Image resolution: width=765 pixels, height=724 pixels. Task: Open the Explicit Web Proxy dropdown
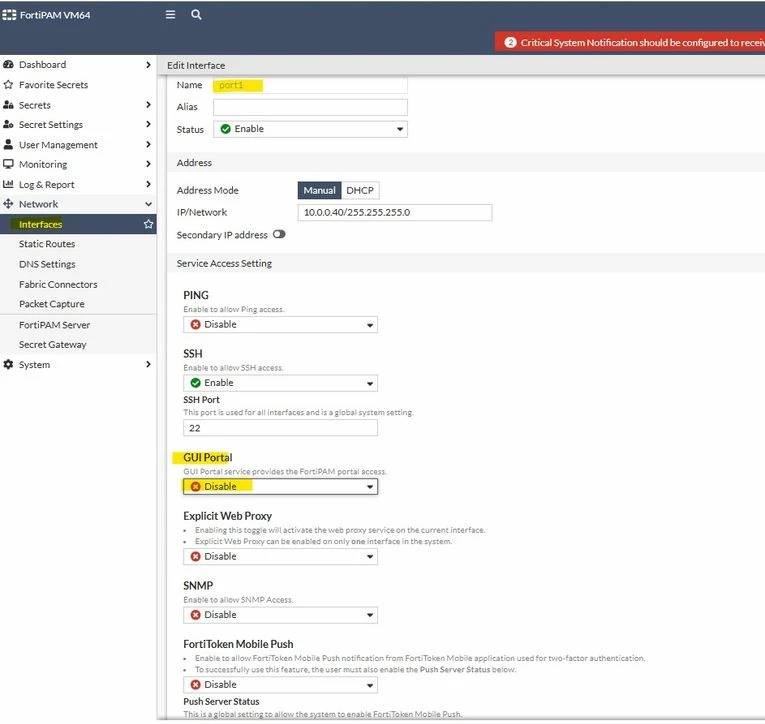(281, 557)
